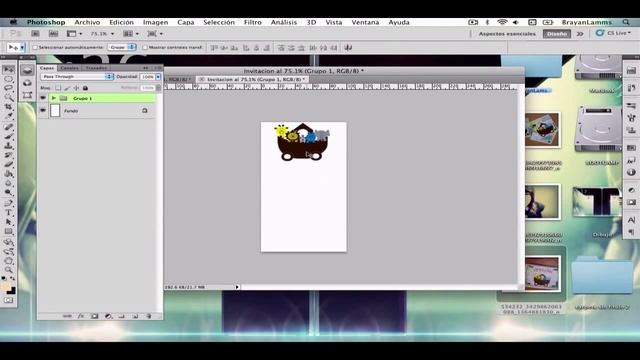Viewport: 640px width, 360px height.
Task: Select the Quick Selection tool
Action: point(8,97)
